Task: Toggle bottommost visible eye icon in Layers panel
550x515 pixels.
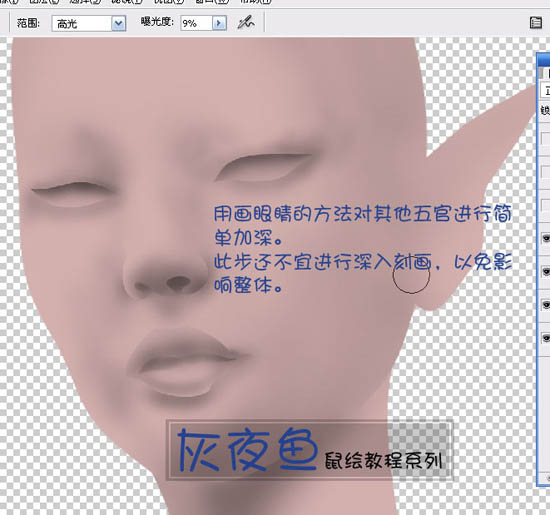Action: (x=546, y=338)
